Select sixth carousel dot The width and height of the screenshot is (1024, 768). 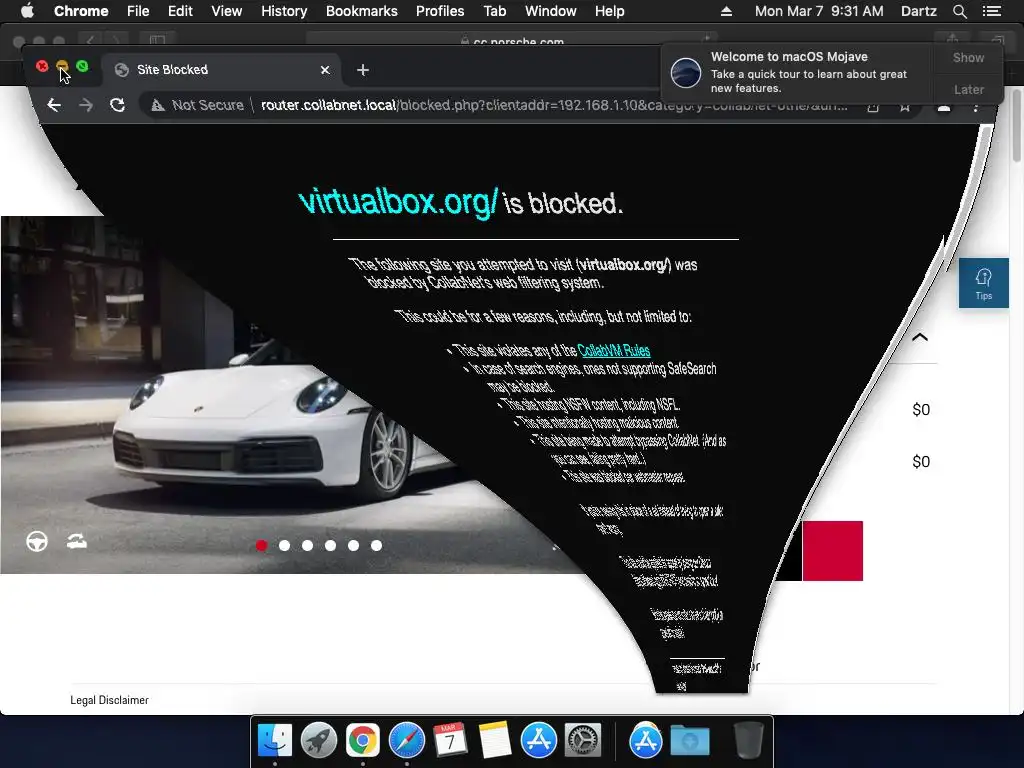(x=376, y=545)
